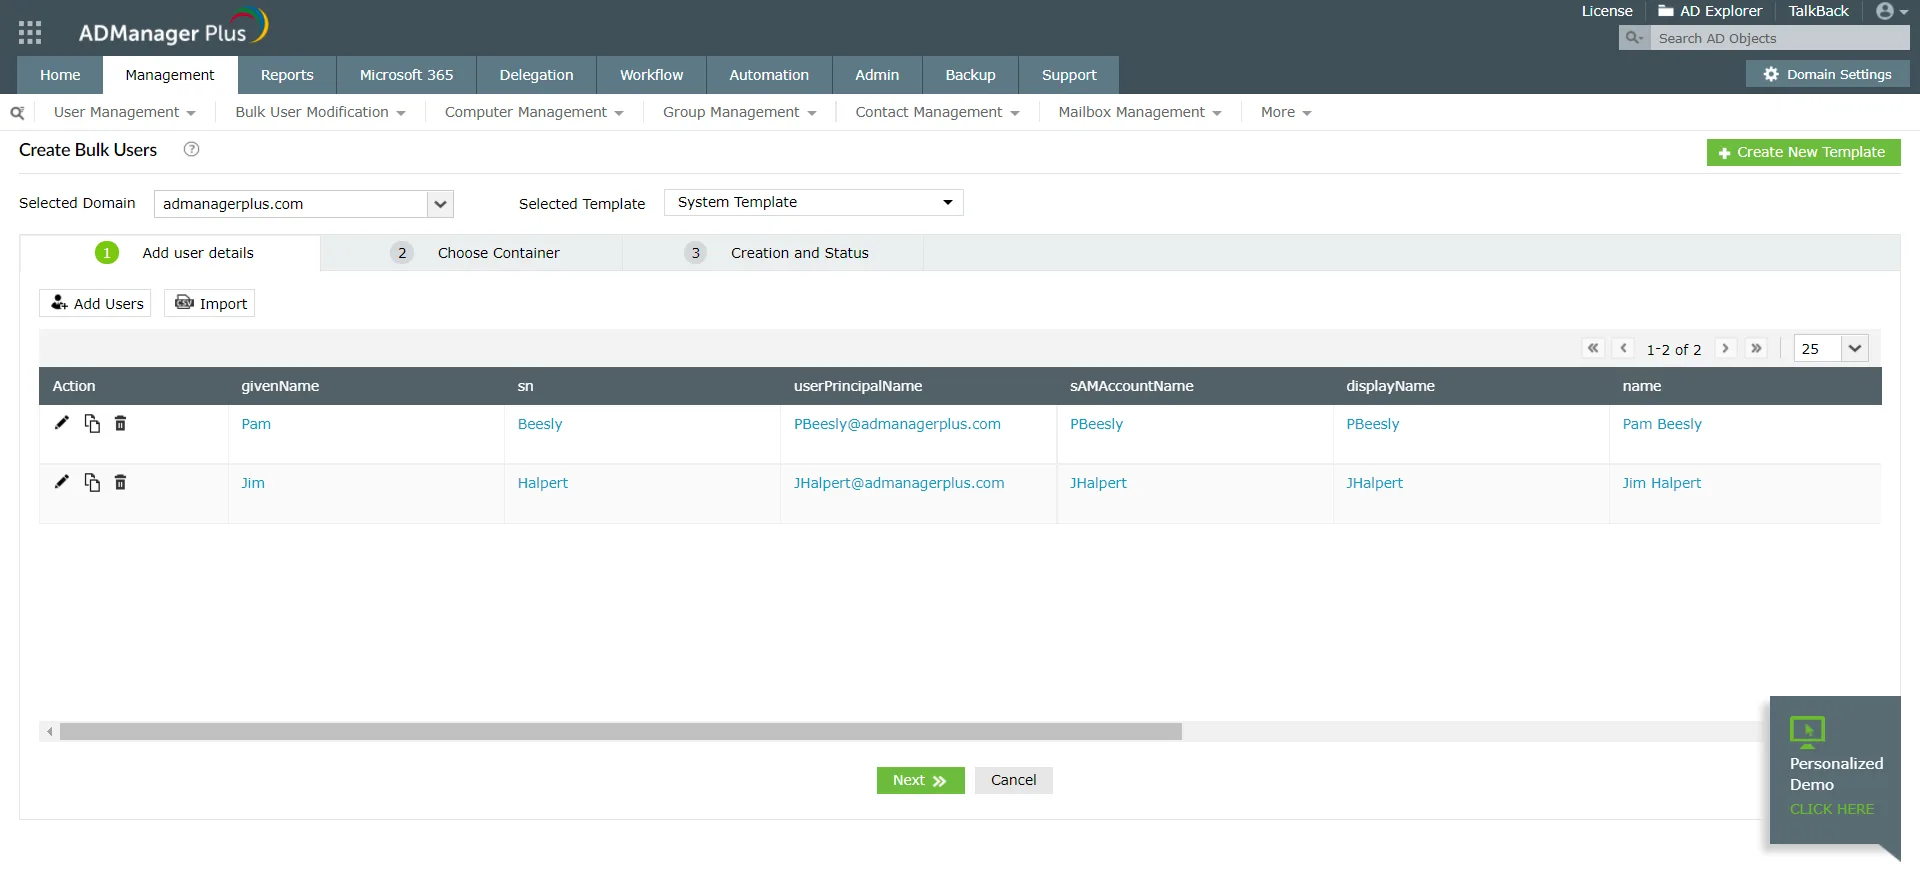Open the Create Bulk Users help icon
The image size is (1920, 870).
coord(191,149)
